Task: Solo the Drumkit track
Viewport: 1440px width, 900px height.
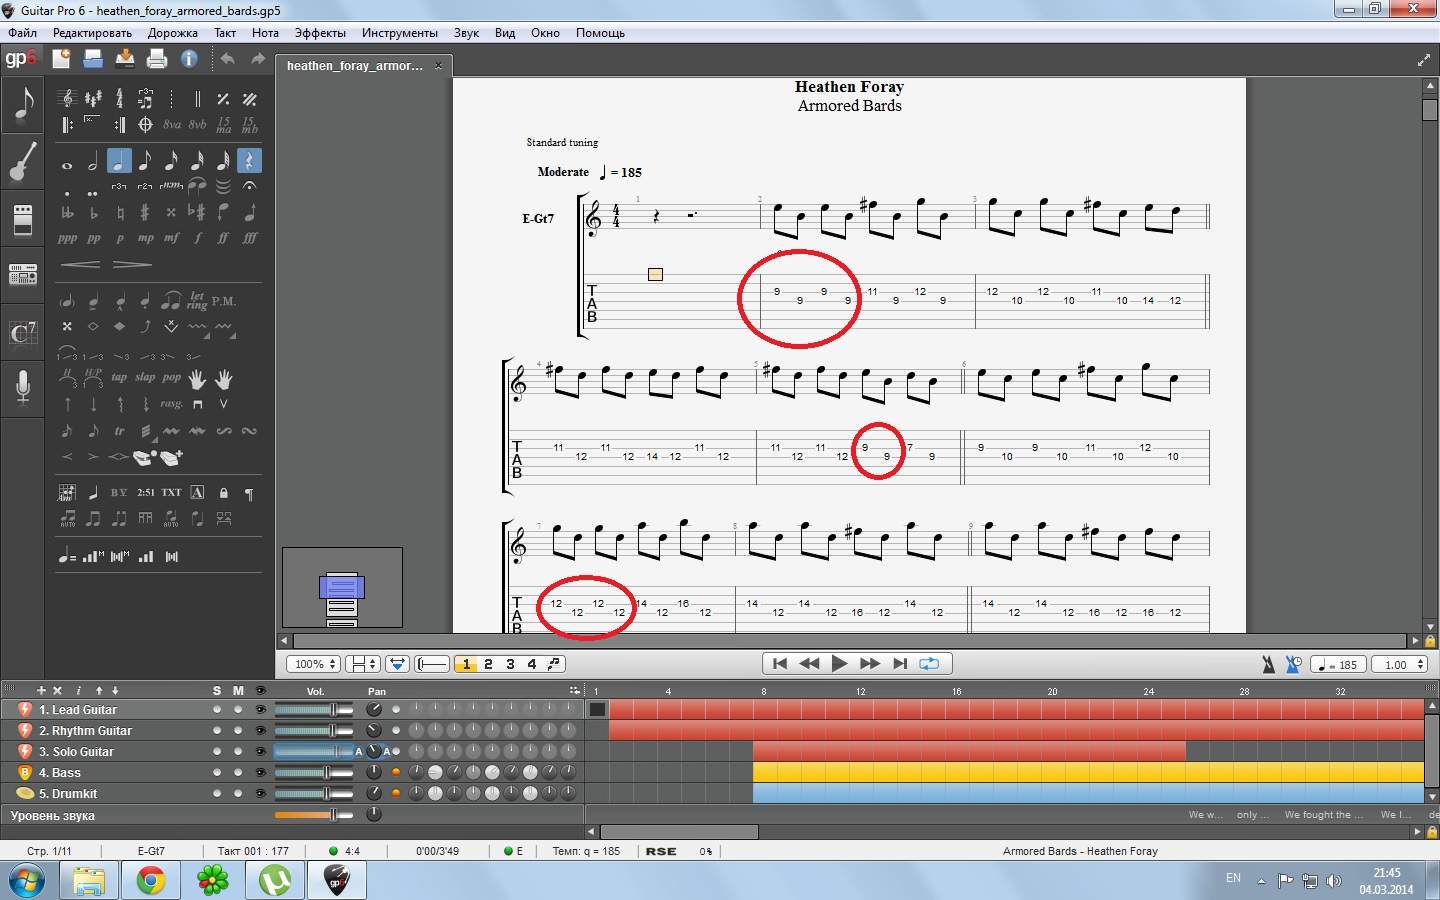Action: point(217,794)
